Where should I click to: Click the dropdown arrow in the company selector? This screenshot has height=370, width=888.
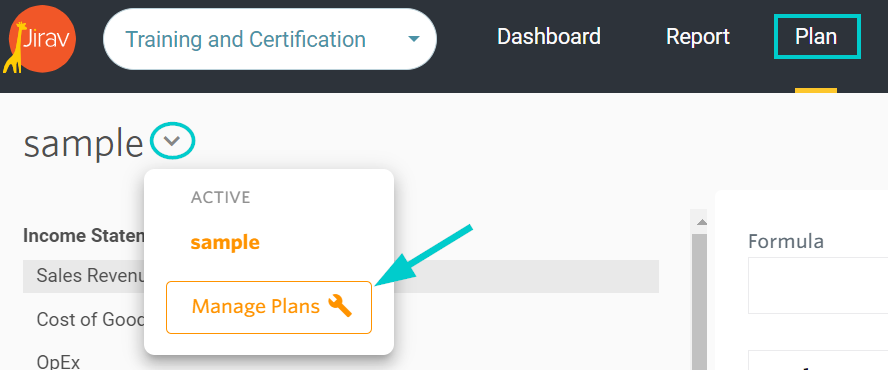[x=414, y=39]
